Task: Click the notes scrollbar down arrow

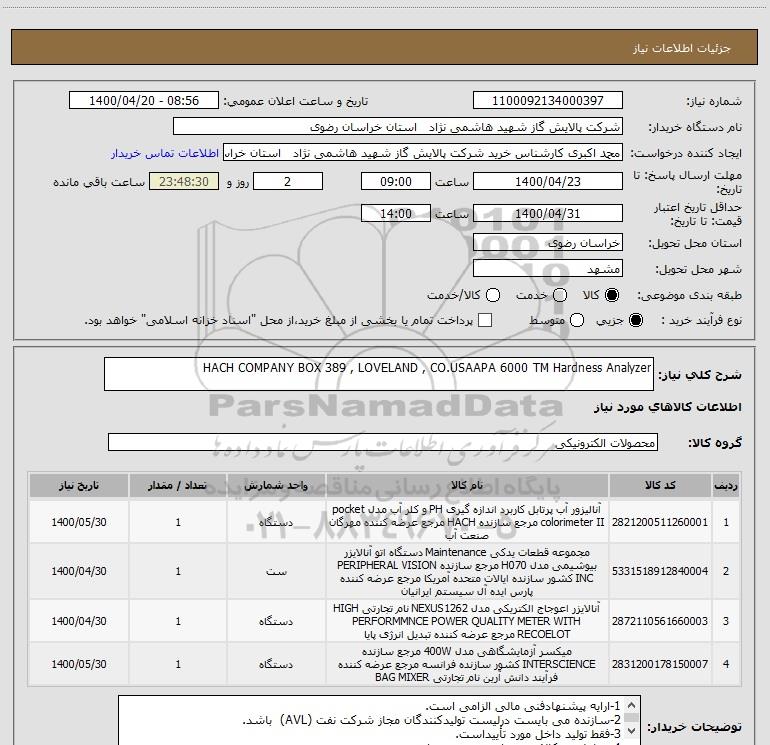Action: [x=632, y=731]
